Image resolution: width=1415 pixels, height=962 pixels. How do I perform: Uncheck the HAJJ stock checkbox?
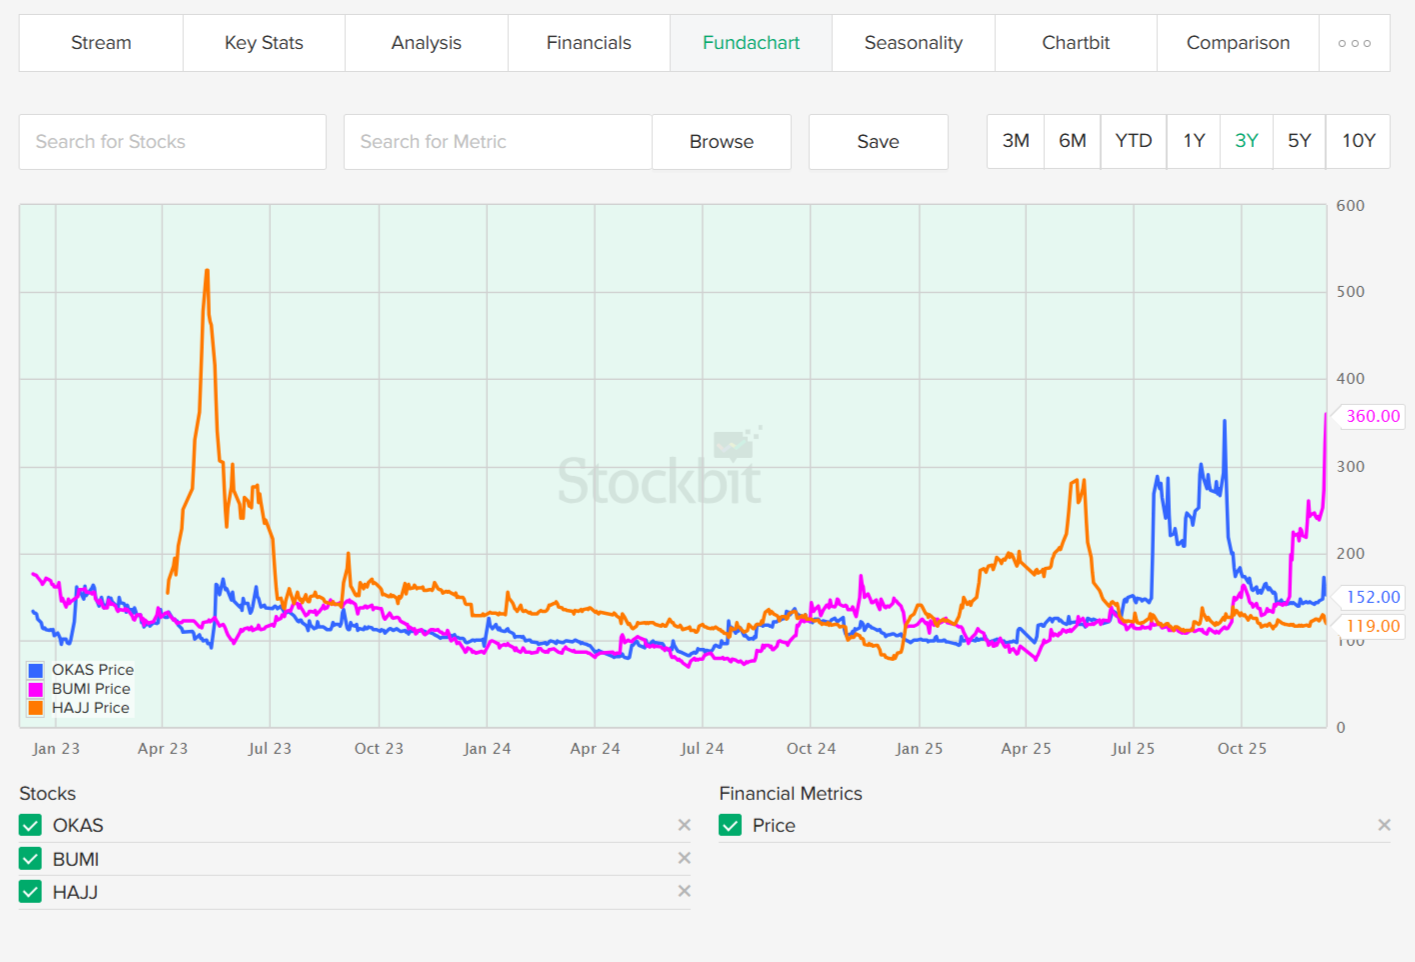(x=31, y=892)
